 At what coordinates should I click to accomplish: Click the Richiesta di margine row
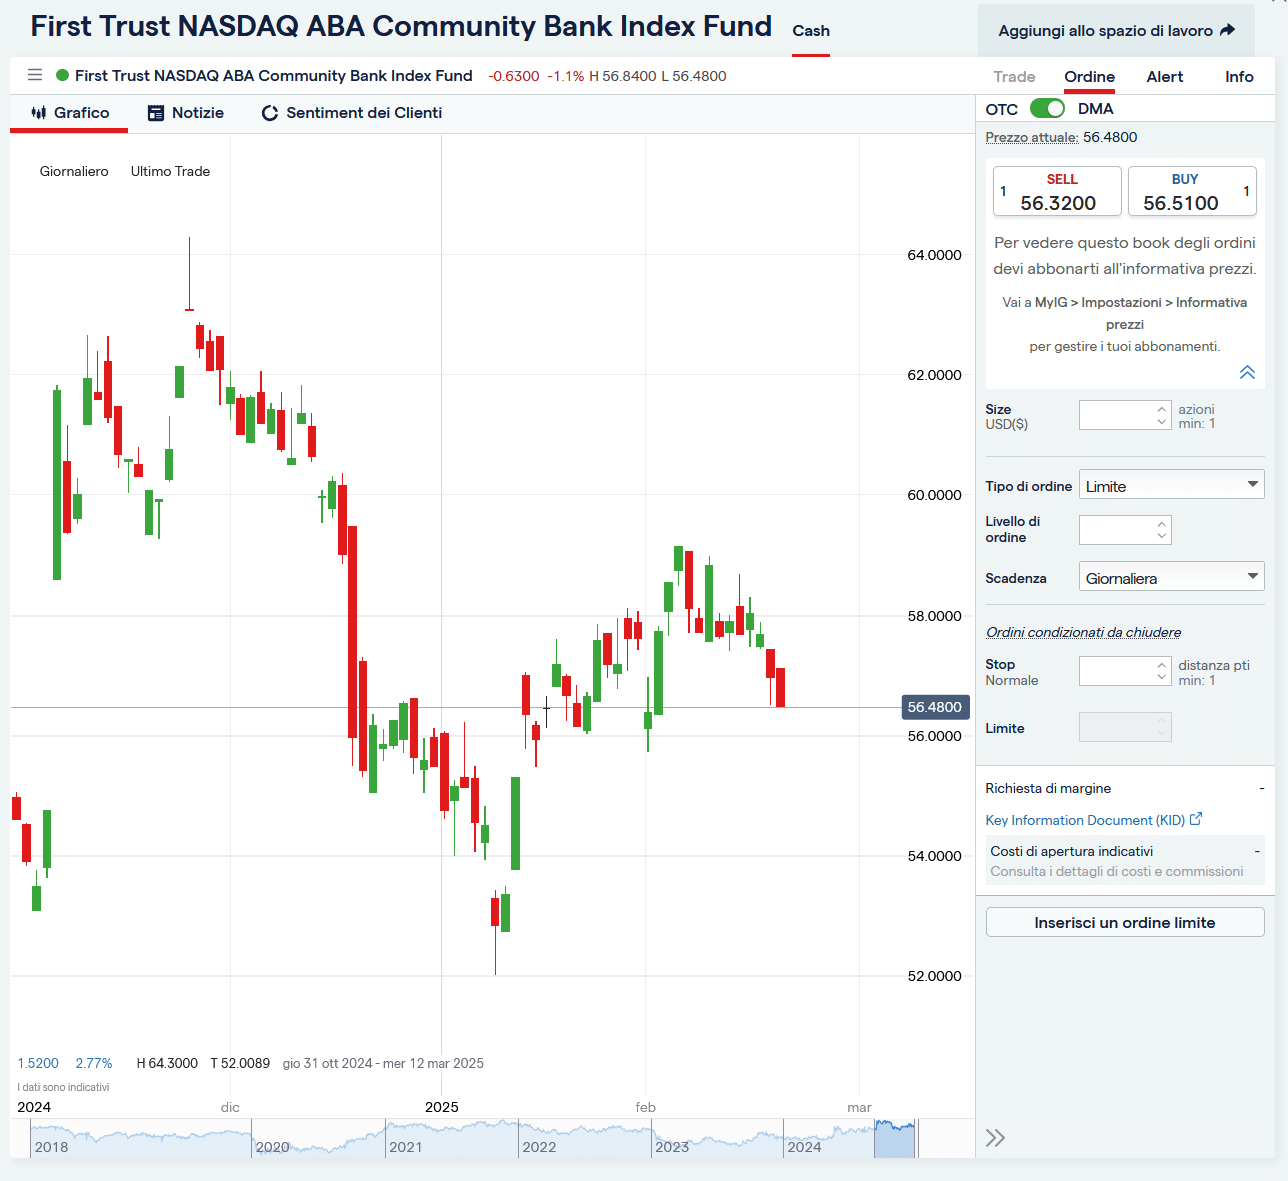pos(1125,788)
